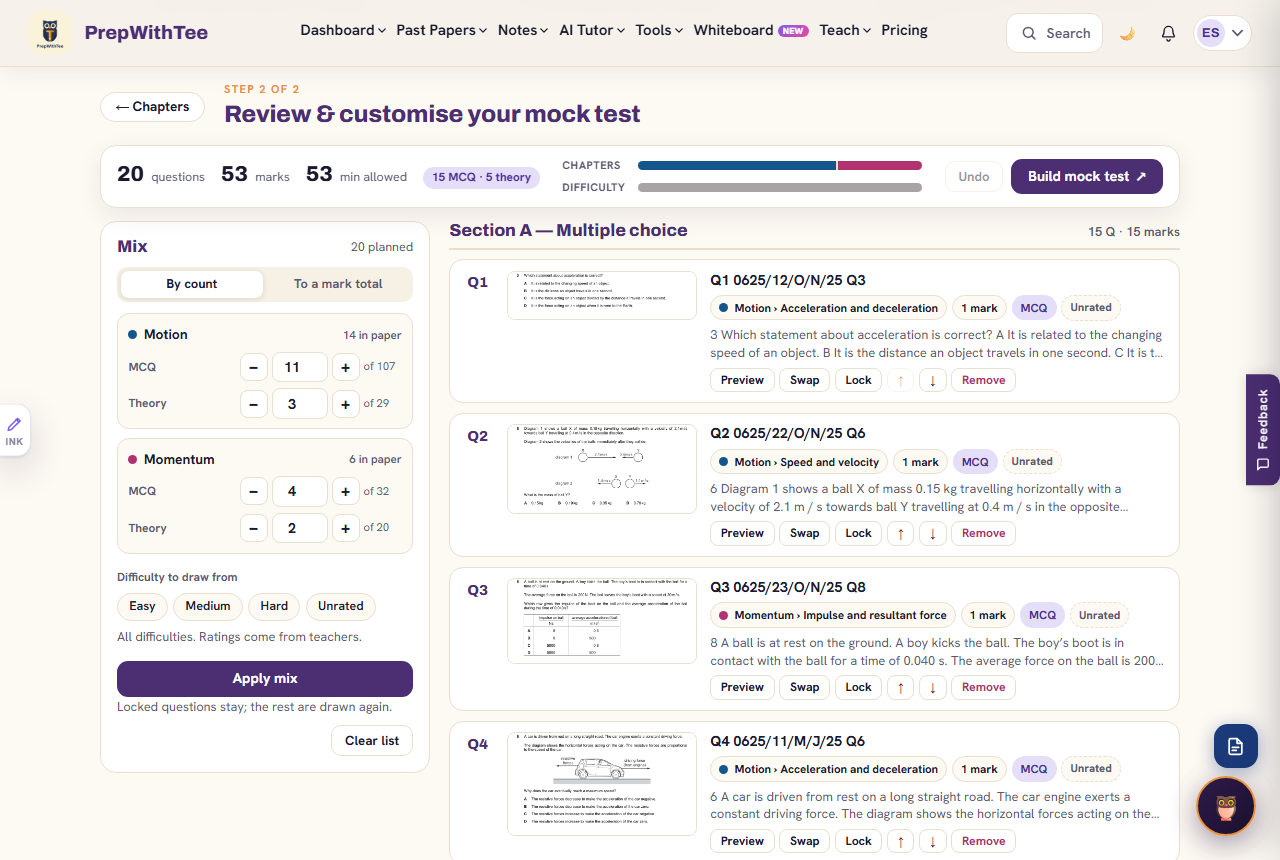Open the Q1 question thumbnail
The image size is (1280, 860).
tap(602, 296)
